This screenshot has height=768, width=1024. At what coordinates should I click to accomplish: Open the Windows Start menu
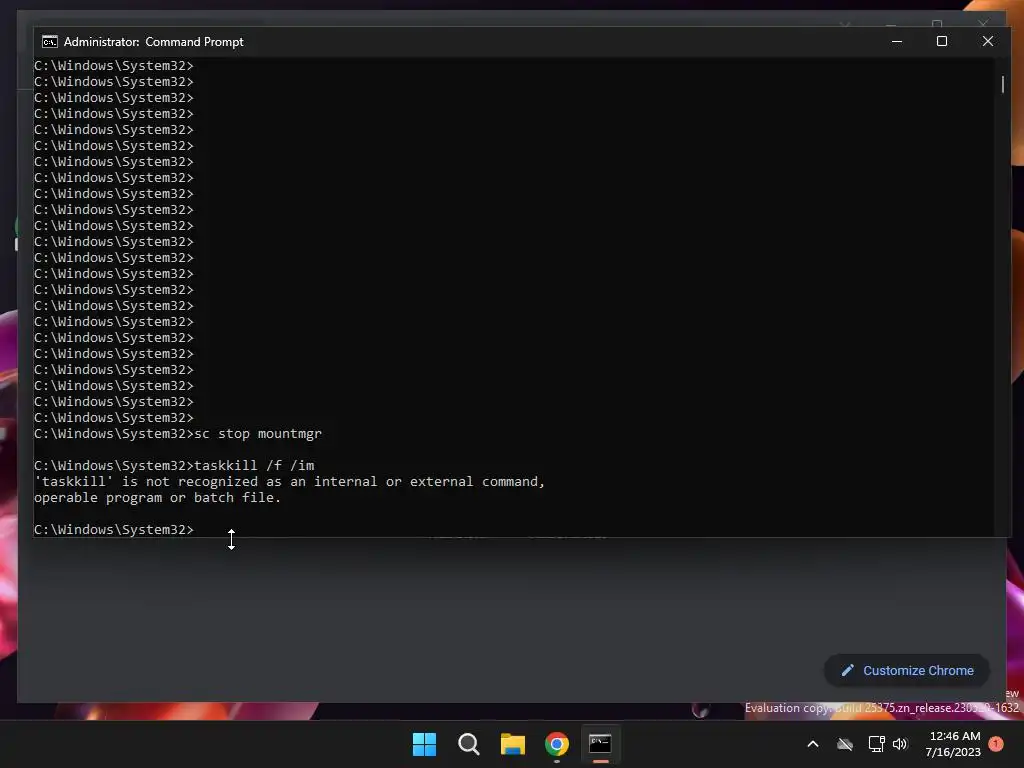pyautogui.click(x=424, y=744)
